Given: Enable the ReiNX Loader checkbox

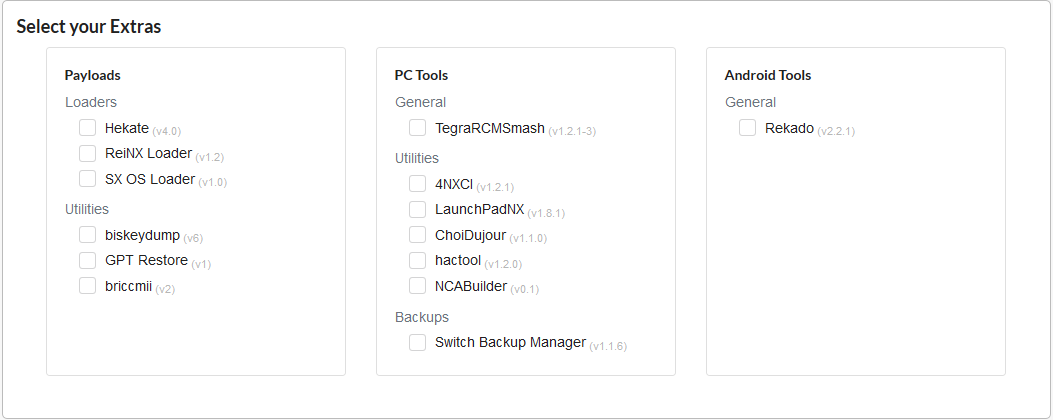Looking at the screenshot, I should tap(87, 153).
